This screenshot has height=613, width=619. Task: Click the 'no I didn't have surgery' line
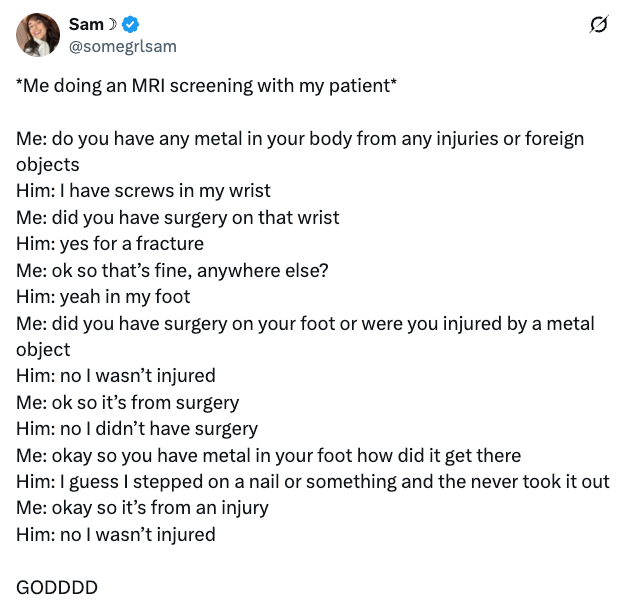137,429
